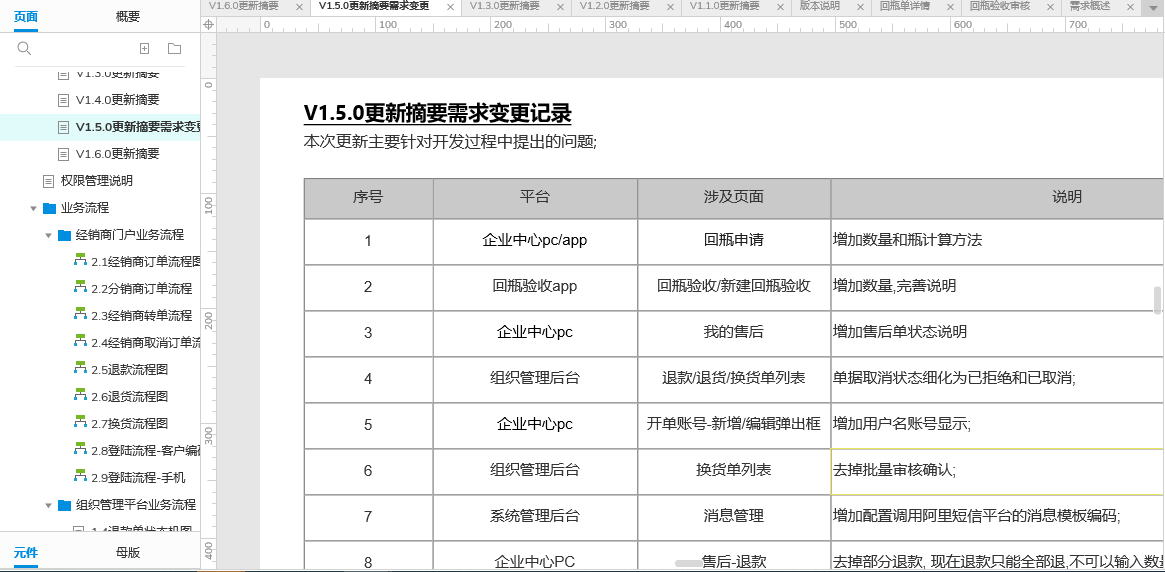Click the 序号 table header cell
This screenshot has height=572, width=1165.
[x=369, y=198]
